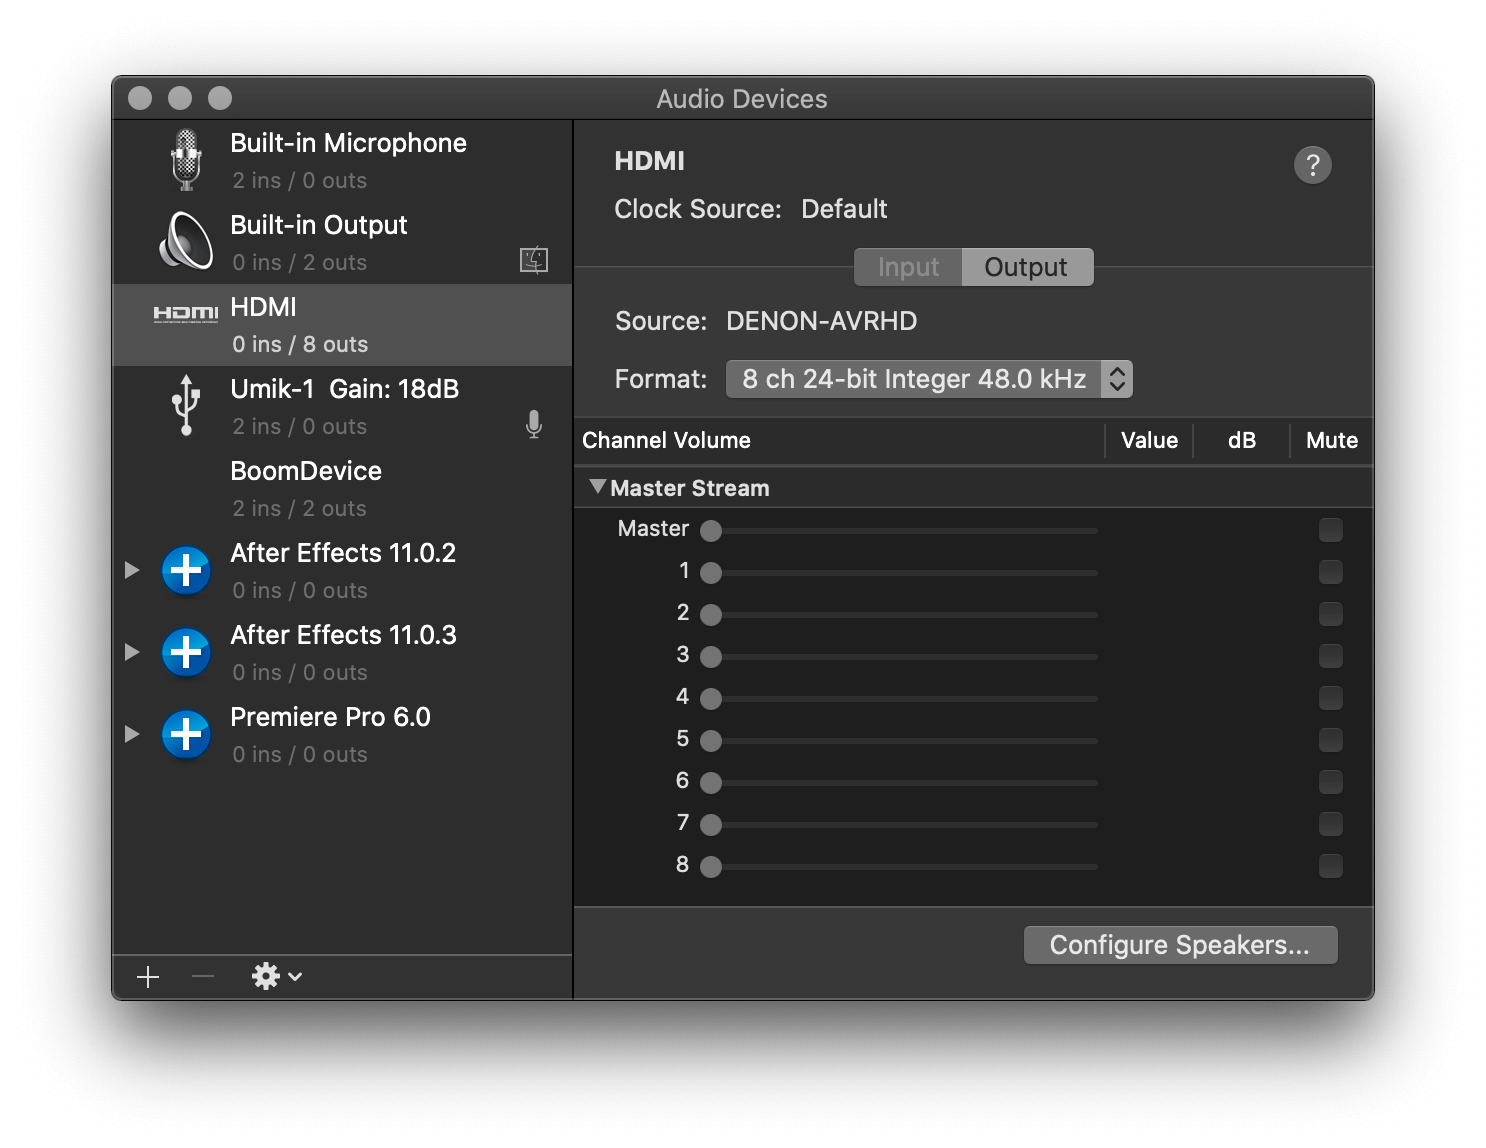Mute channel 5
The height and width of the screenshot is (1148, 1486).
tap(1331, 740)
